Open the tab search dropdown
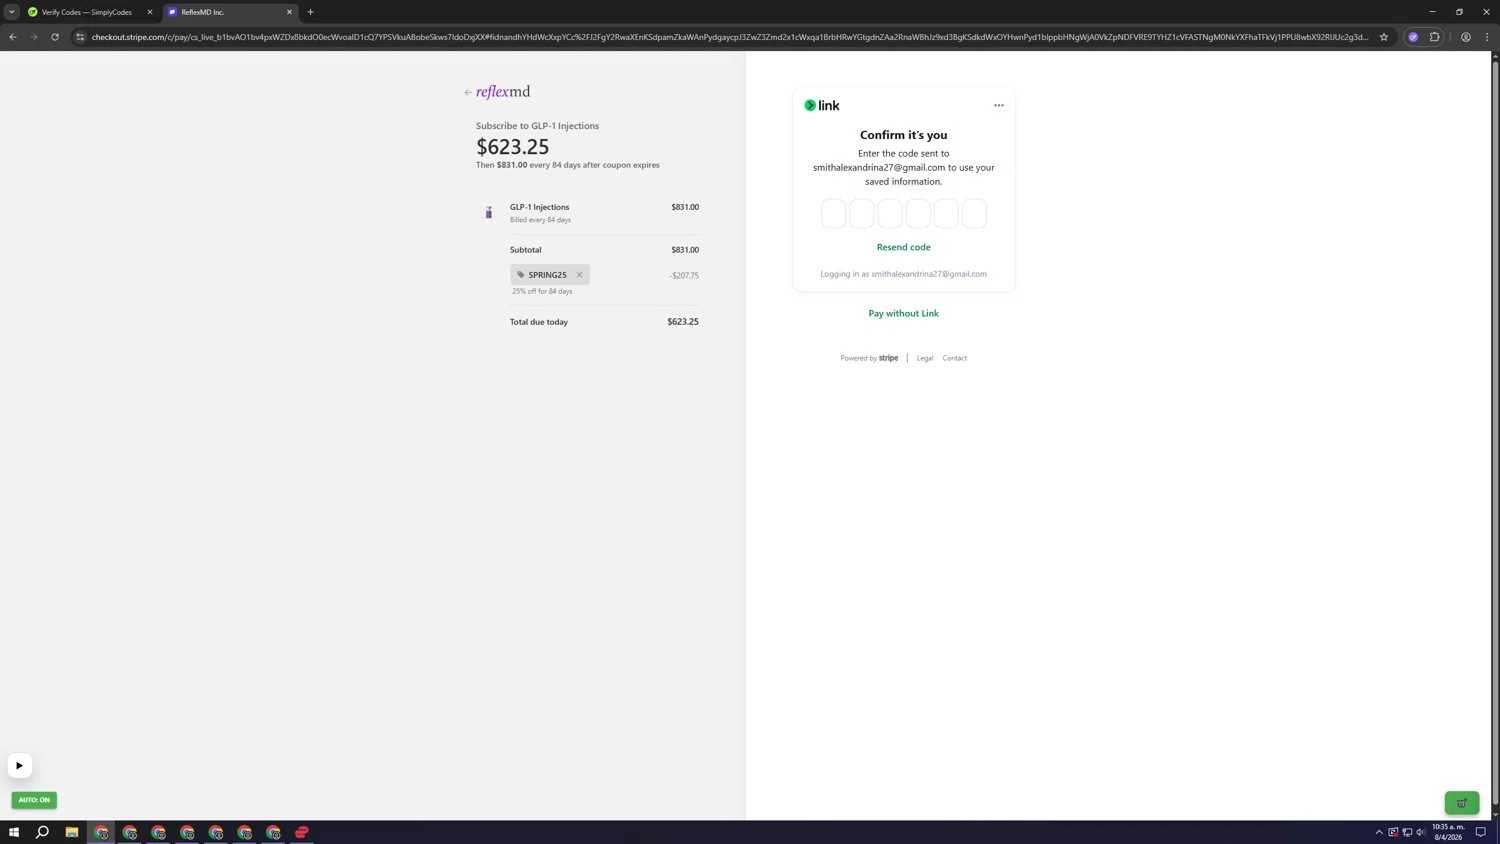 pyautogui.click(x=12, y=12)
